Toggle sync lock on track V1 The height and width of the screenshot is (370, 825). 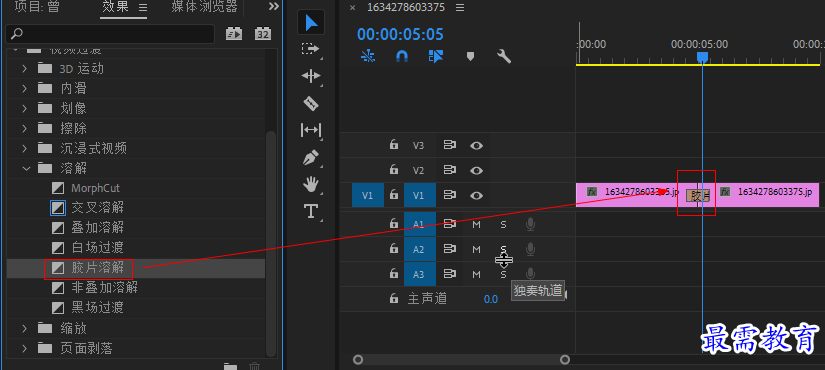[449, 195]
